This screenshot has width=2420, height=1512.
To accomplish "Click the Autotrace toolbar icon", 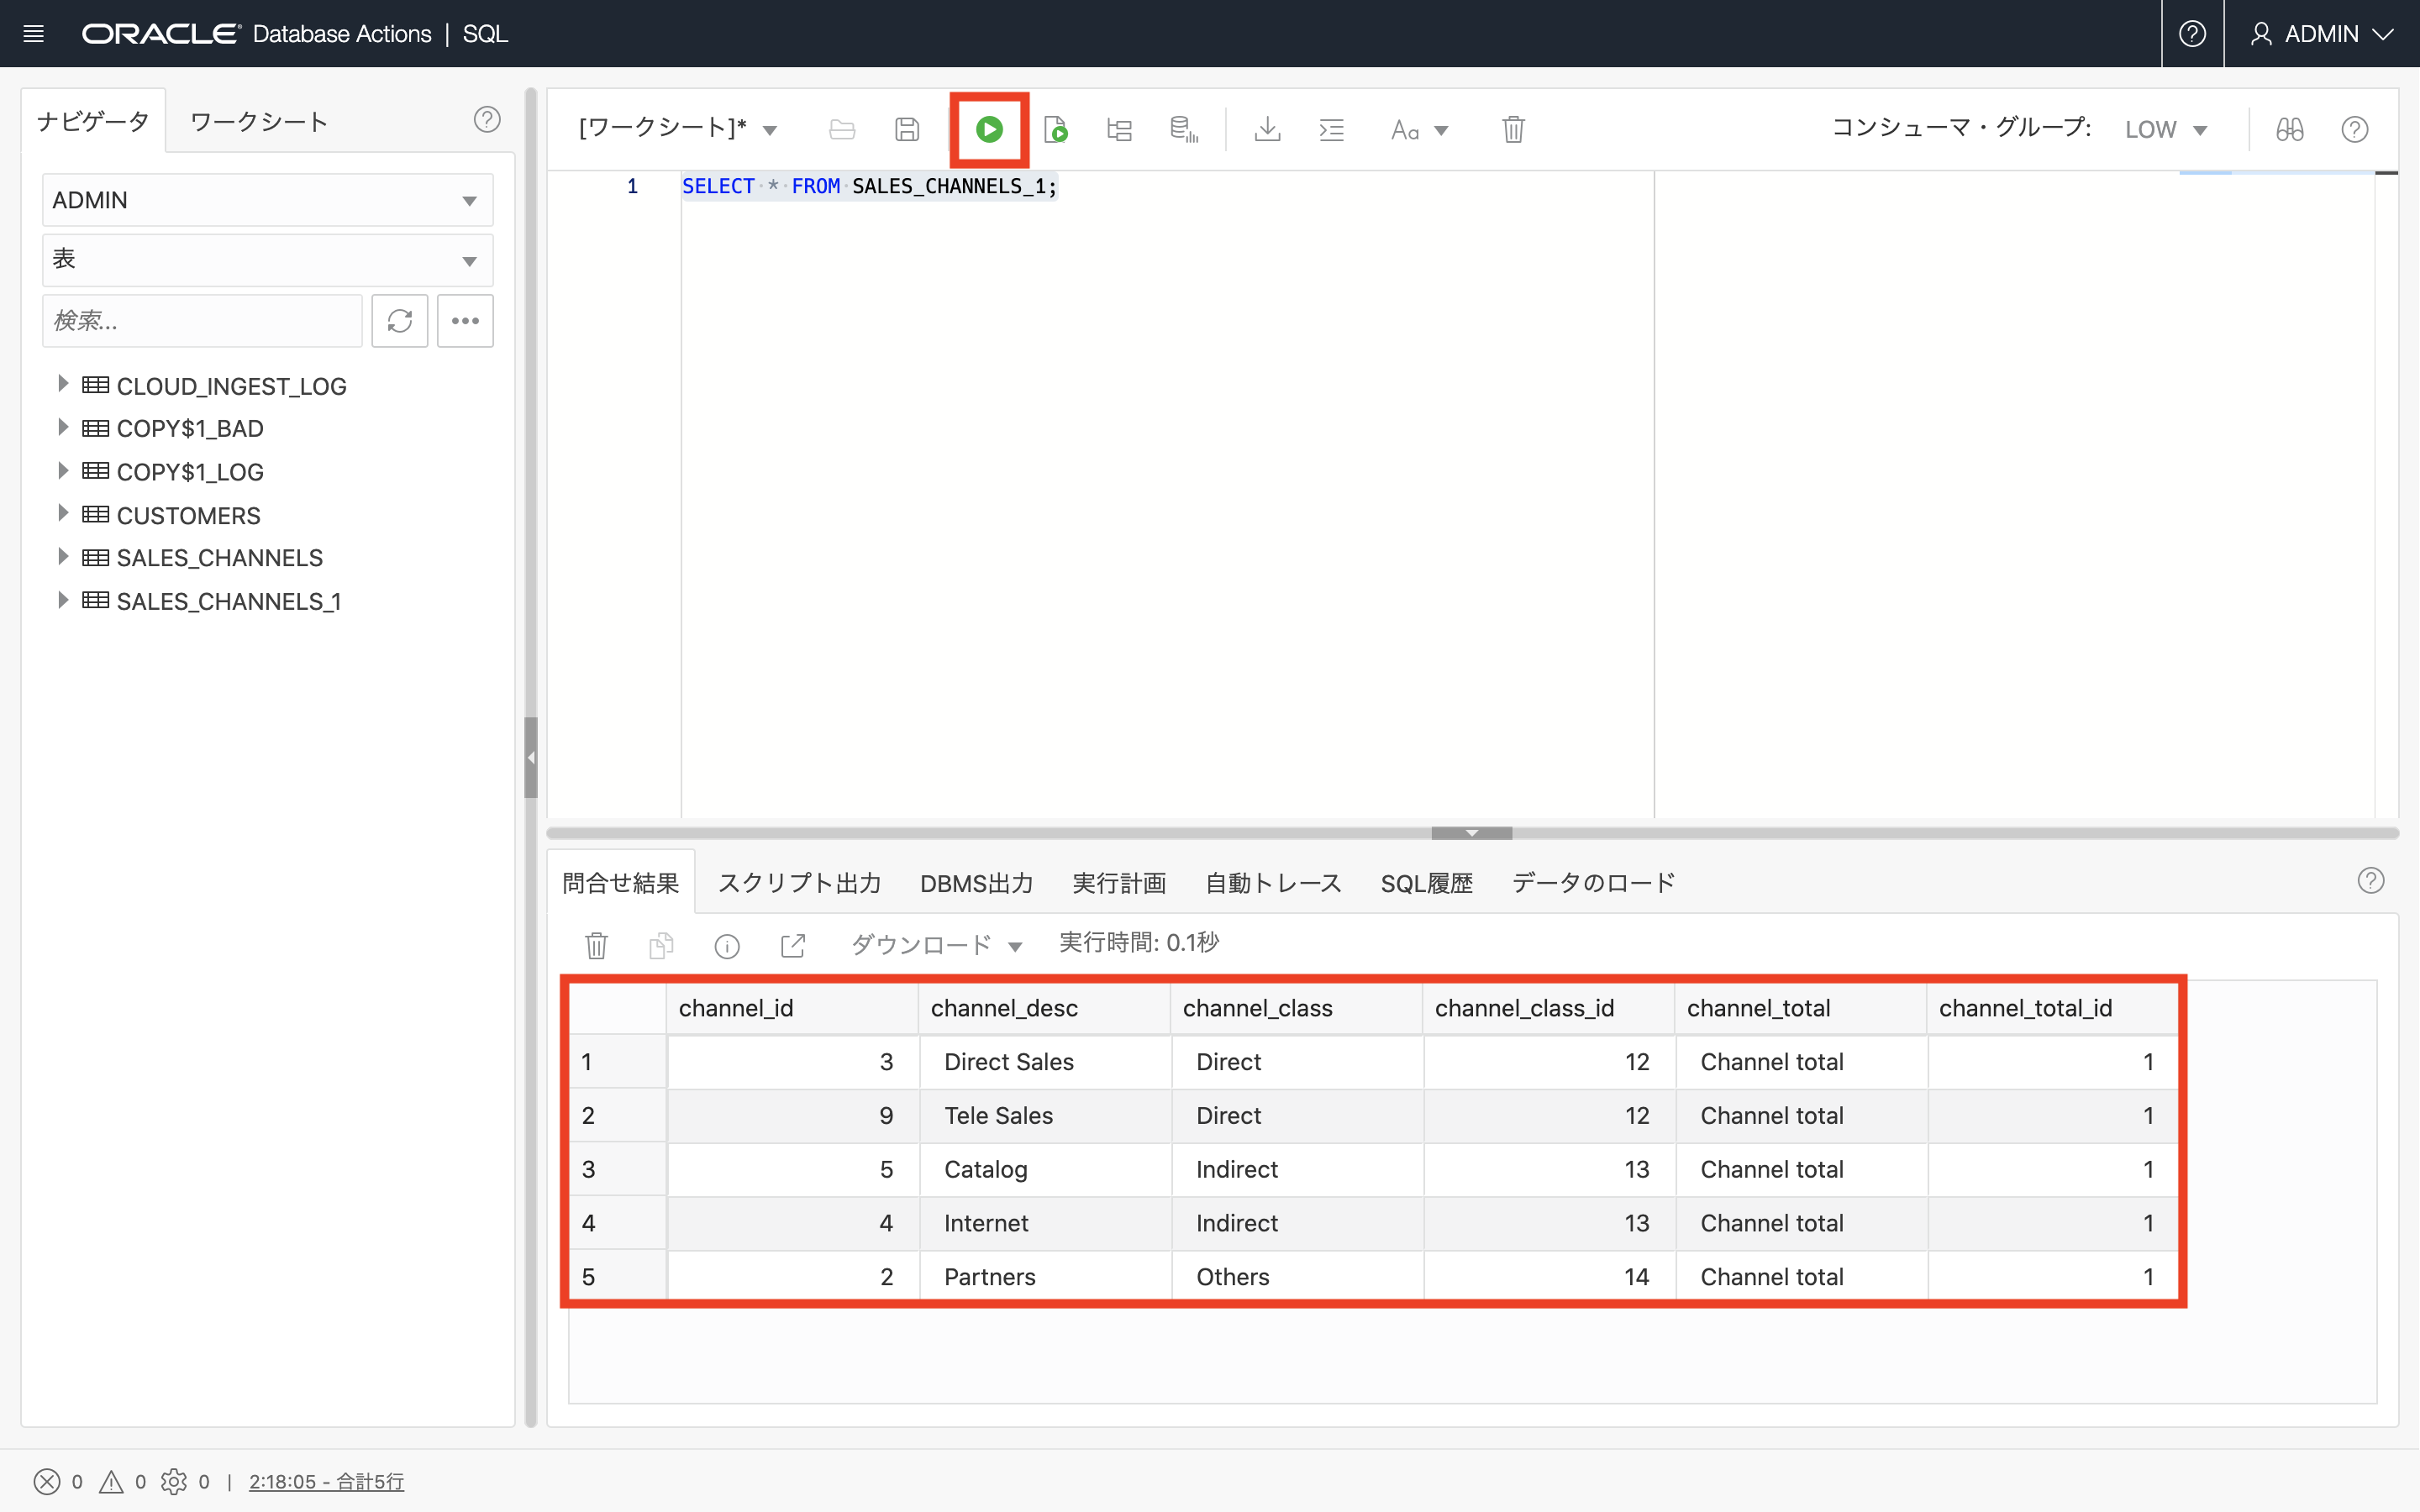I will pos(1183,129).
